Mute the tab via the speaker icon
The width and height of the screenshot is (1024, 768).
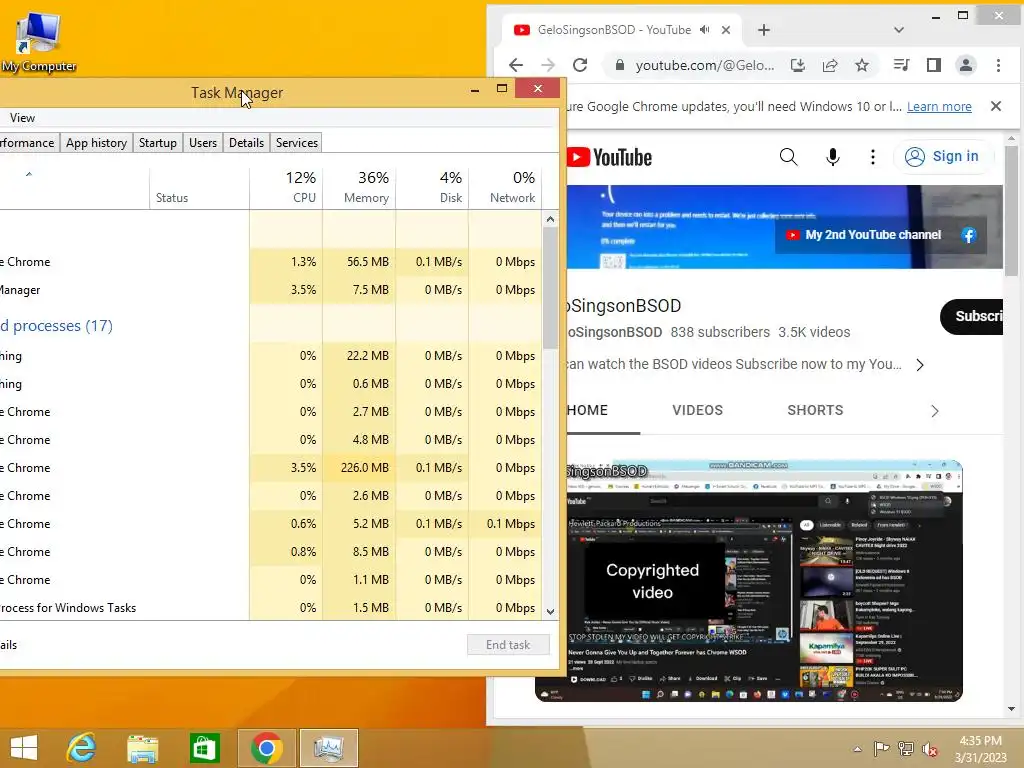tap(705, 30)
